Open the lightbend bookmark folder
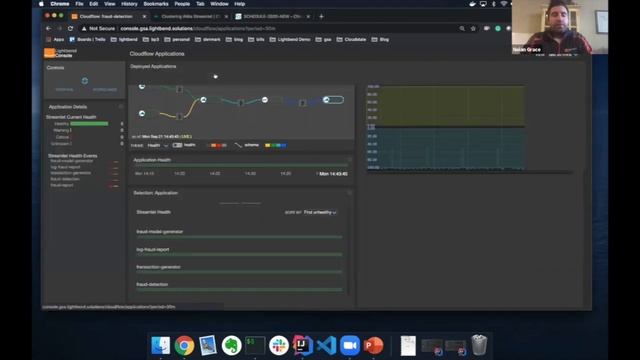Image resolution: width=640 pixels, height=360 pixels. 124,40
